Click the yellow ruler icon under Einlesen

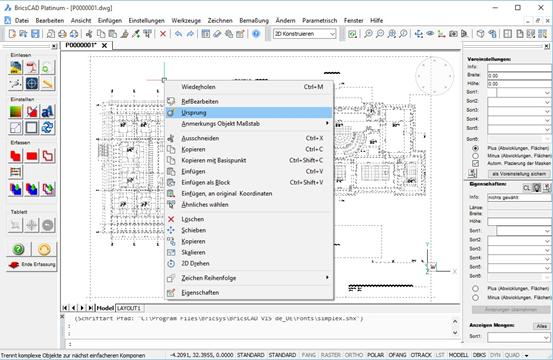48,84
